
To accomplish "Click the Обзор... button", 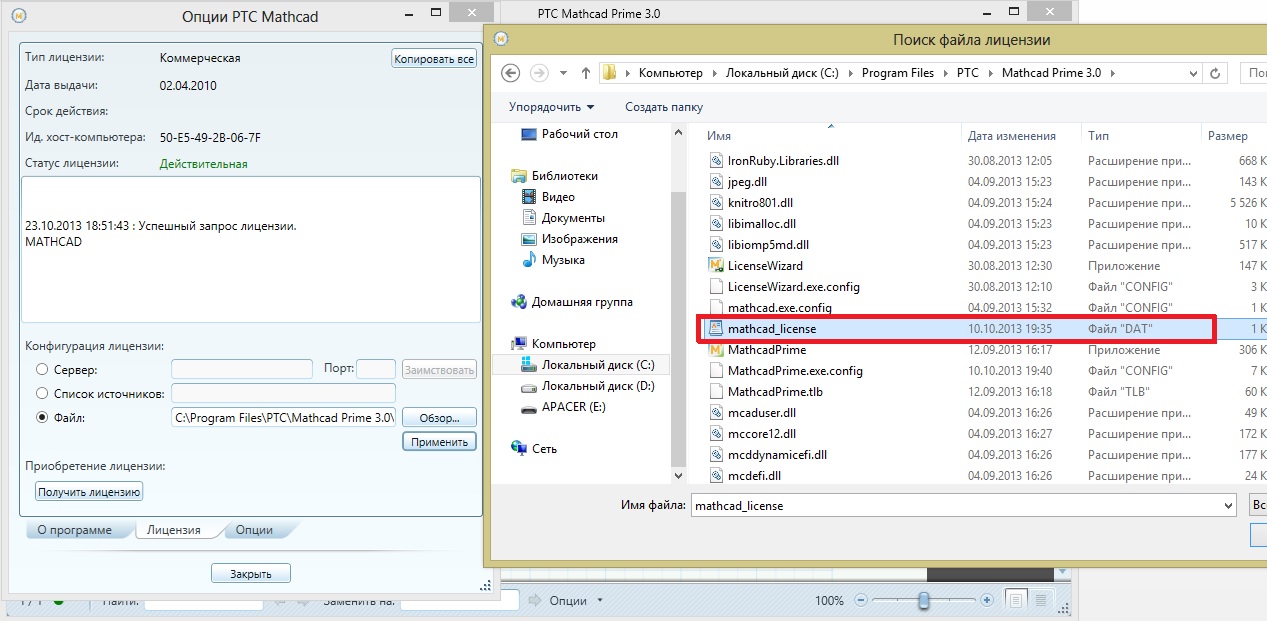I will 439,418.
